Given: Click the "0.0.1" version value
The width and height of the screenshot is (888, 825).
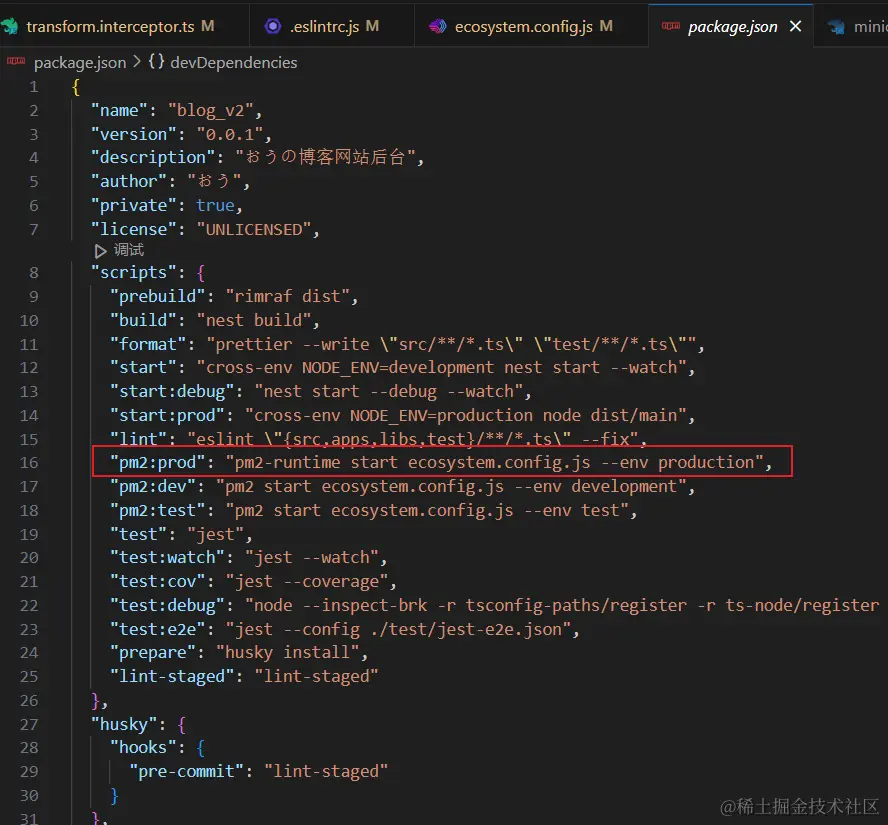Looking at the screenshot, I should click(x=229, y=134).
